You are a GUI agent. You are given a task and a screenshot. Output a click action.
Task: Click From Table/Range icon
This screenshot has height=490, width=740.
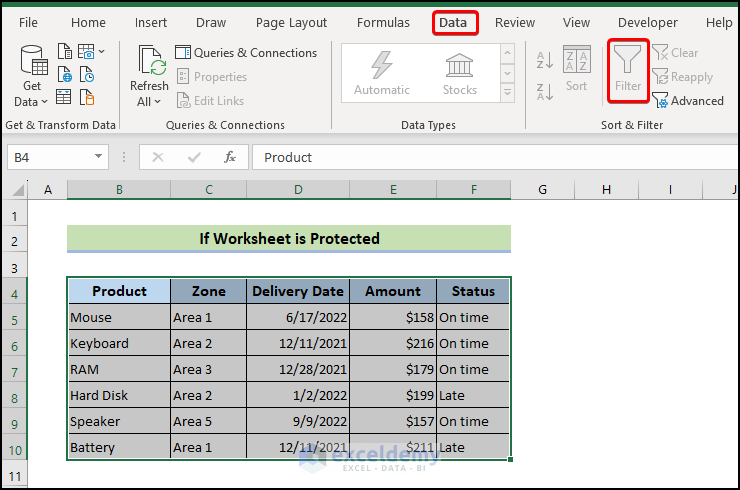point(64,97)
